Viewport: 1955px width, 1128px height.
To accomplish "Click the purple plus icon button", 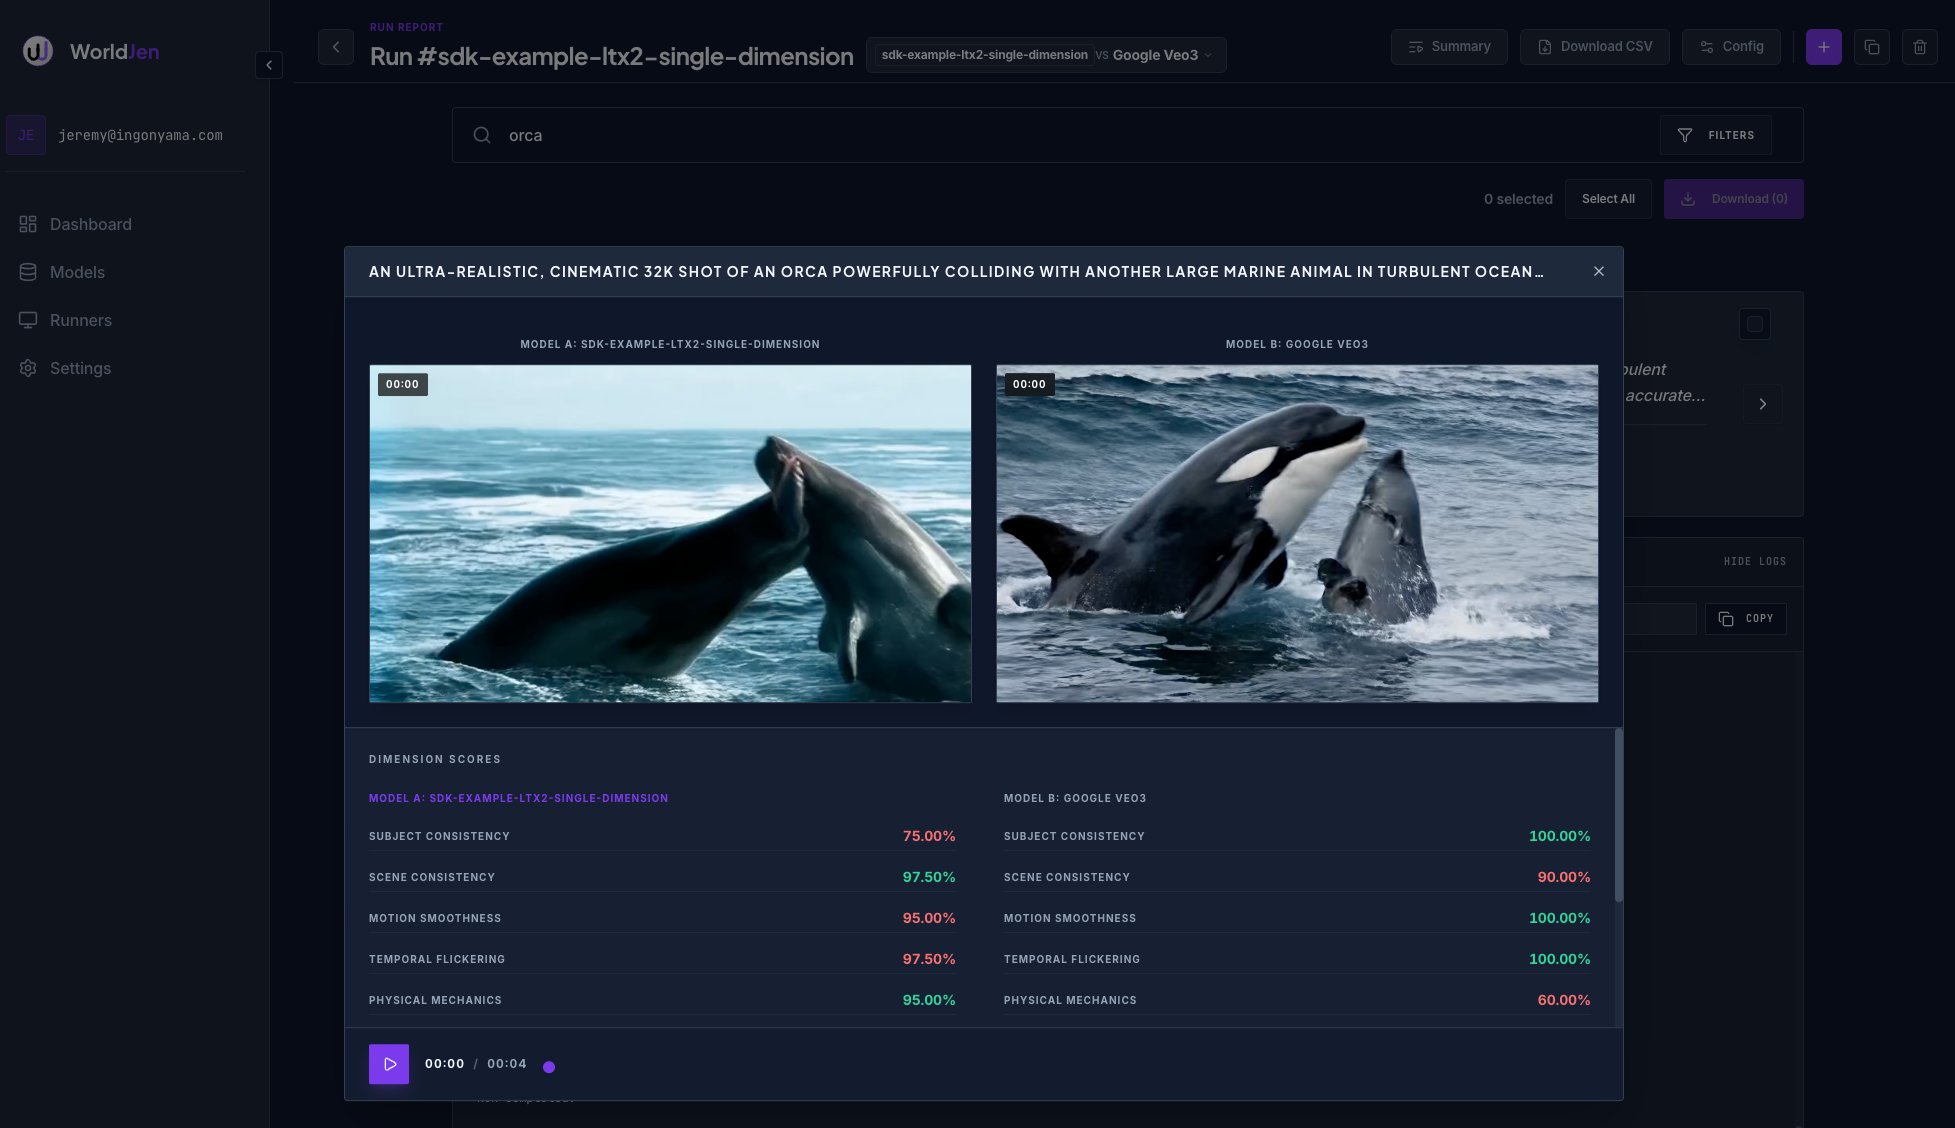I will (1823, 47).
